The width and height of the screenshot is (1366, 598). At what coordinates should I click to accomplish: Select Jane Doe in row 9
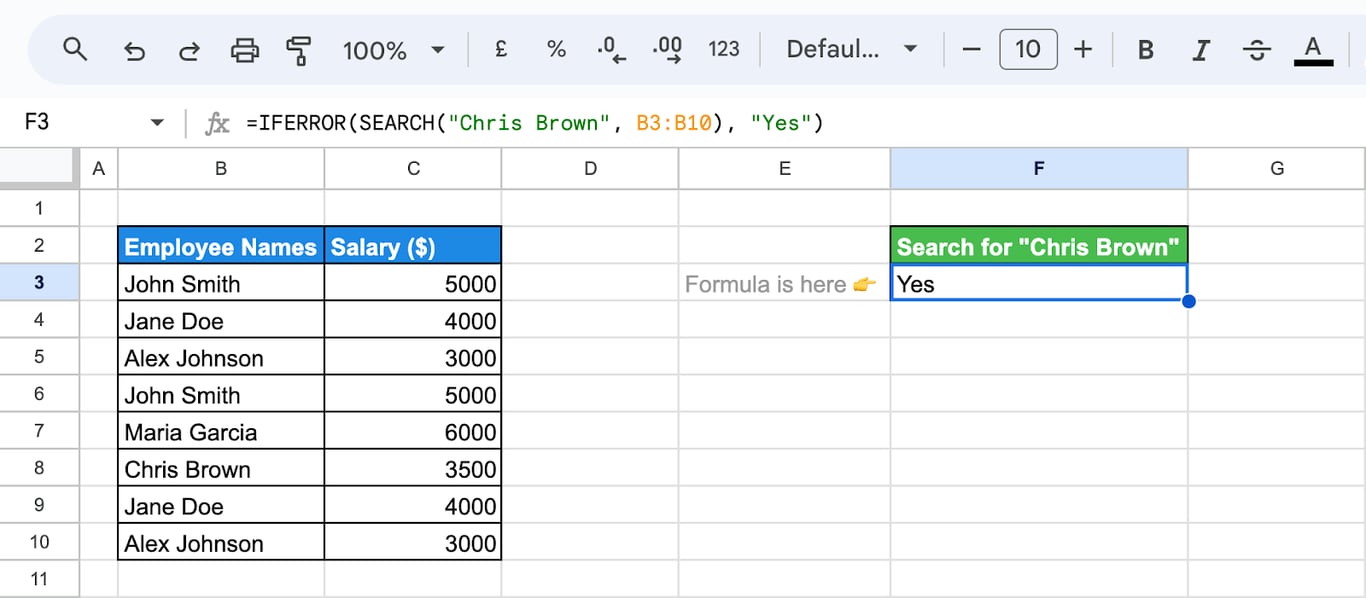tap(221, 506)
